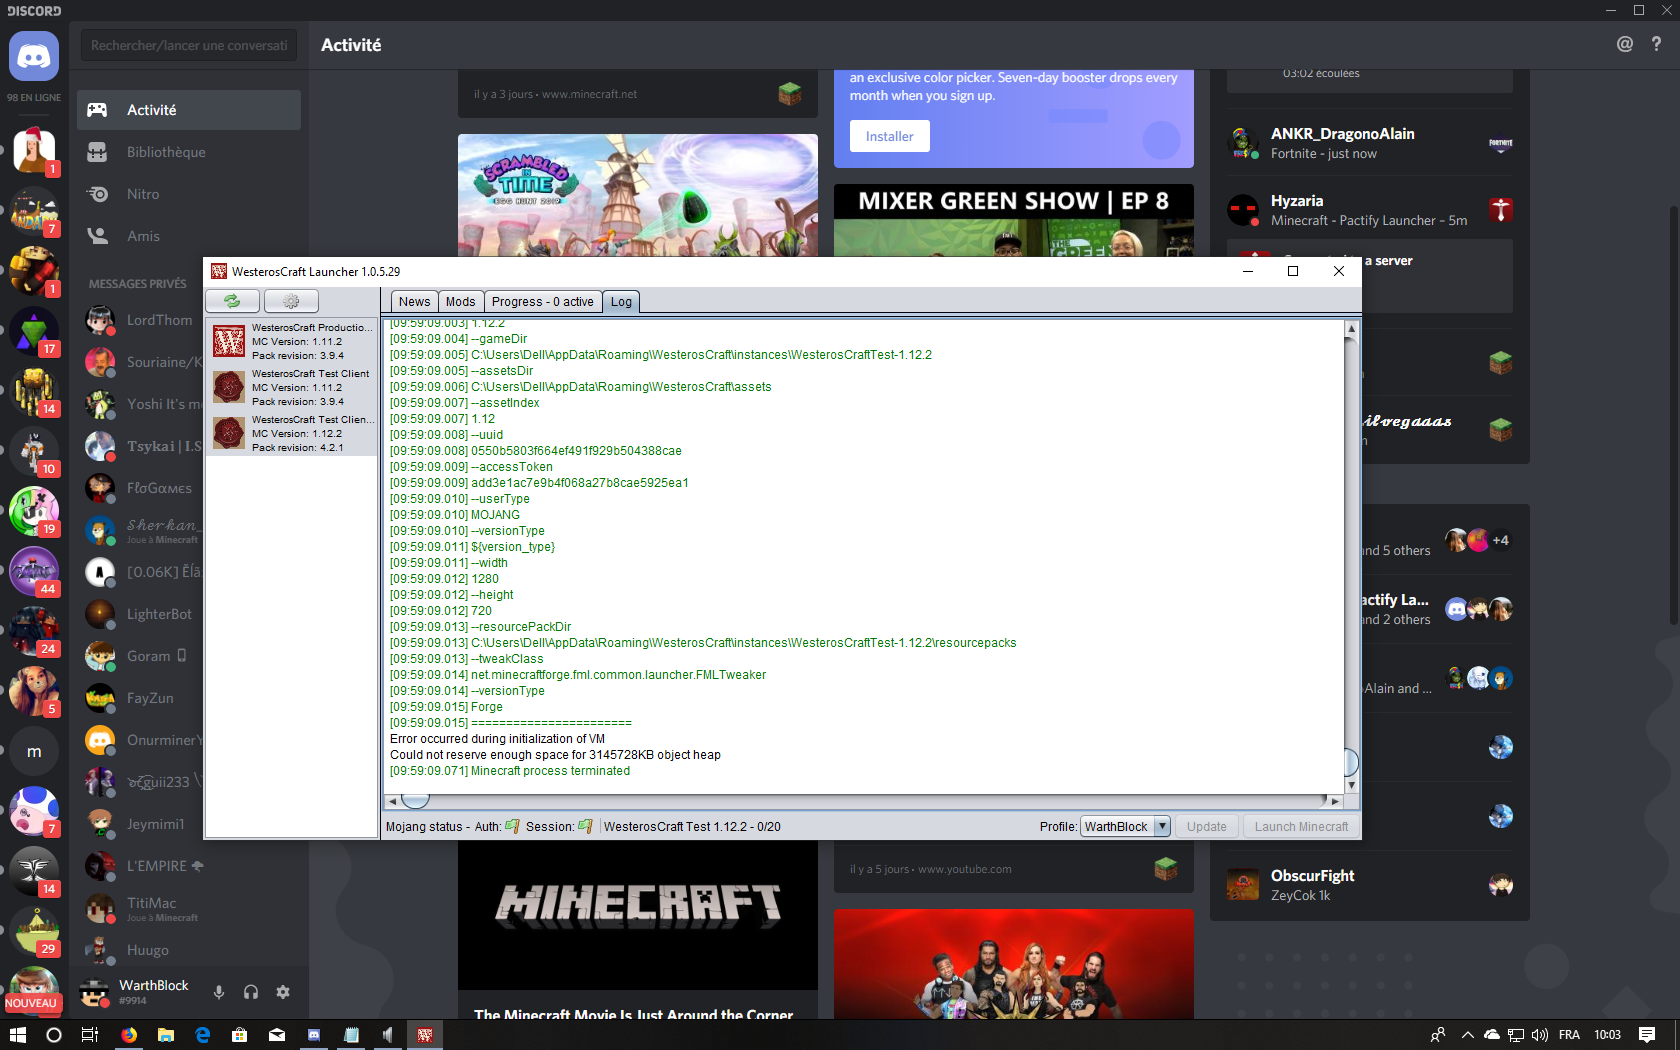Click Hyzaria's Minecraft Pactify Launcher activity
Image resolution: width=1680 pixels, height=1050 pixels.
[x=1370, y=210]
